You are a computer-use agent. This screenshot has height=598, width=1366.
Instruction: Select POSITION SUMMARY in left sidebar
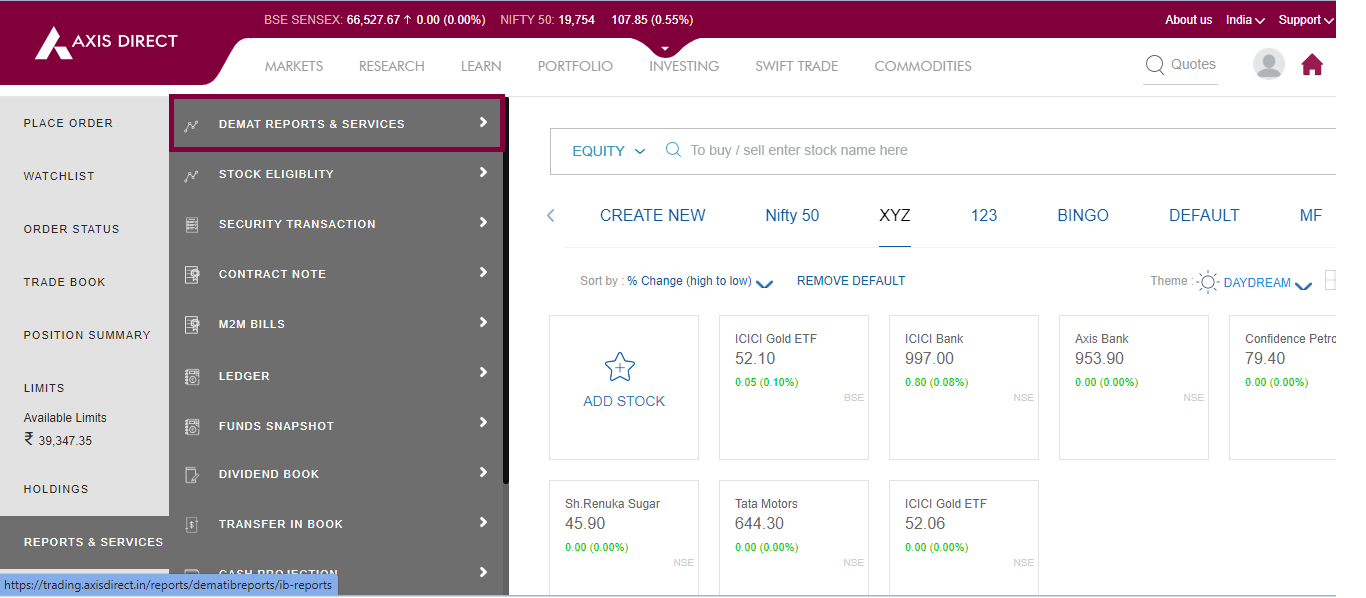point(87,335)
